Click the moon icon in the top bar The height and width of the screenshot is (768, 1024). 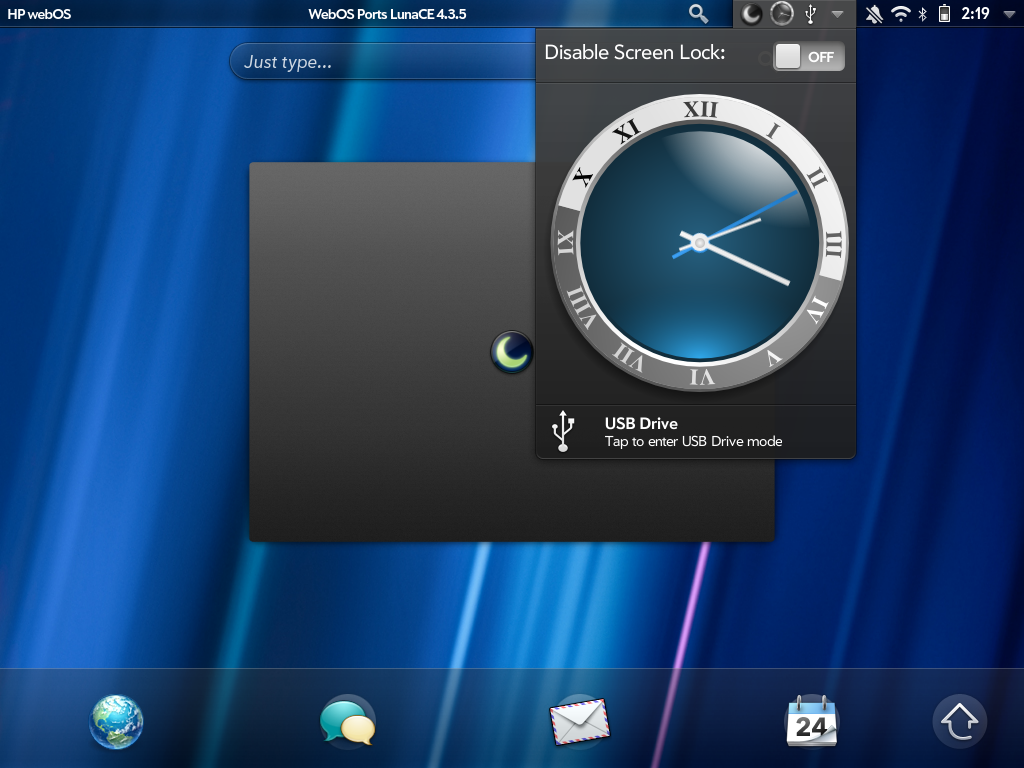[752, 14]
